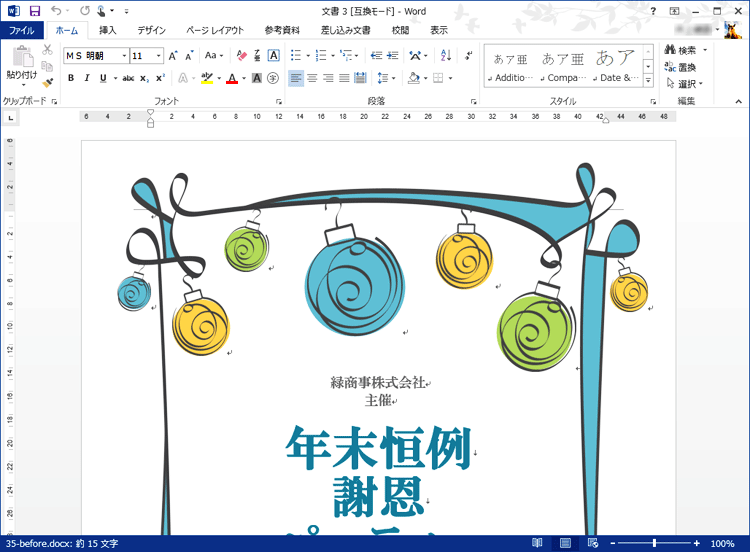Toggle Italic formatting
The image size is (750, 552).
87,78
